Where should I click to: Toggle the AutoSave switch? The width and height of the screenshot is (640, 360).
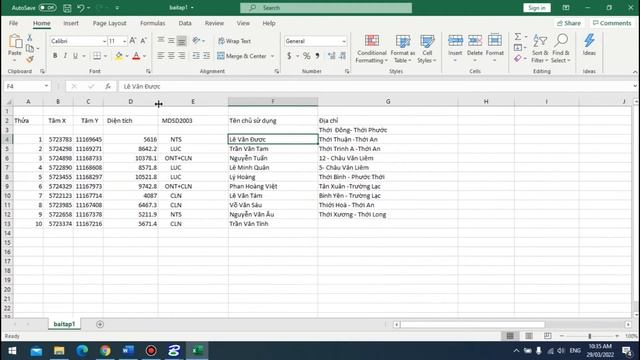pos(47,8)
